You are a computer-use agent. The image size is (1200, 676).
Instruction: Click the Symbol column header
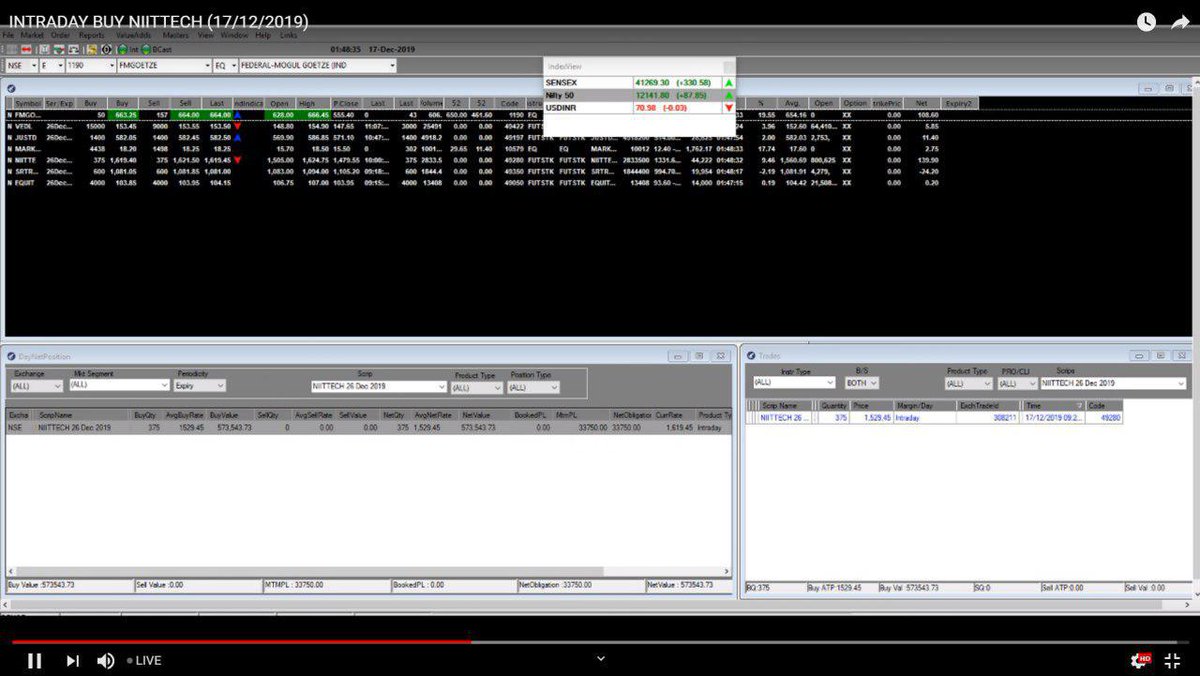click(28, 103)
